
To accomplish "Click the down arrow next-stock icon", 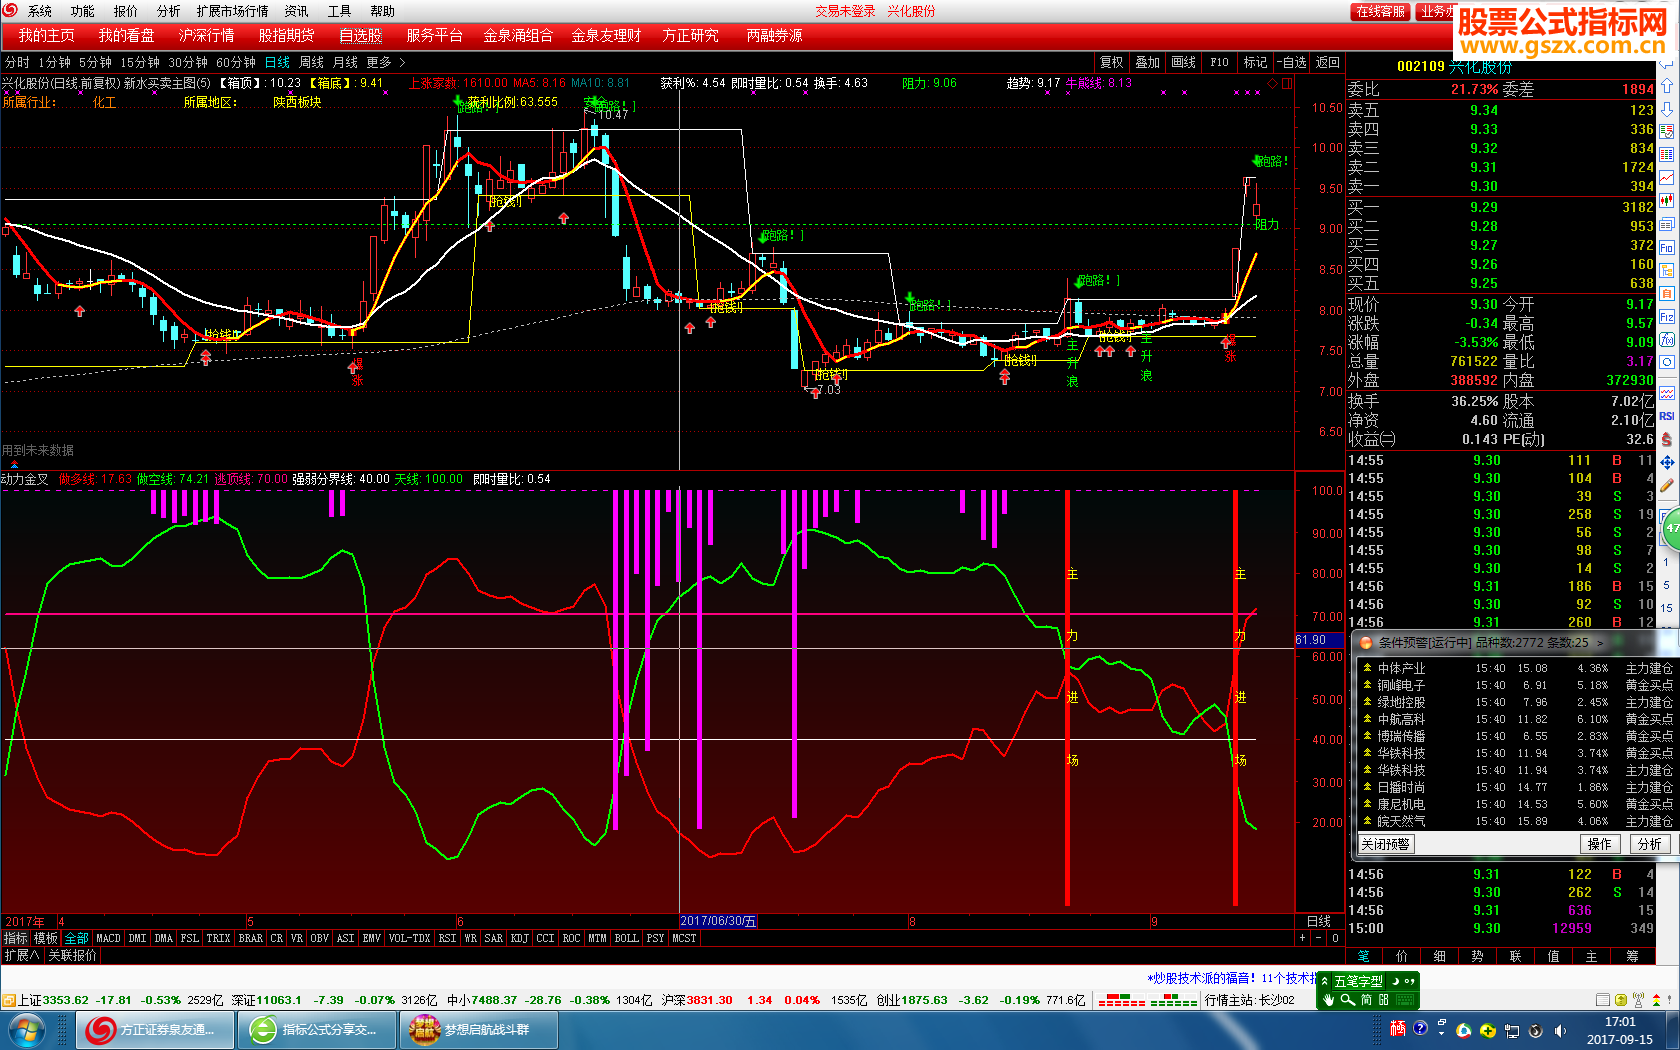I will (x=1667, y=108).
